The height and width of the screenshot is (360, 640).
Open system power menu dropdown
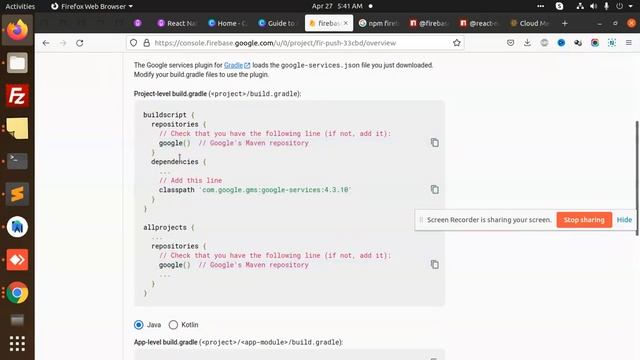(624, 6)
